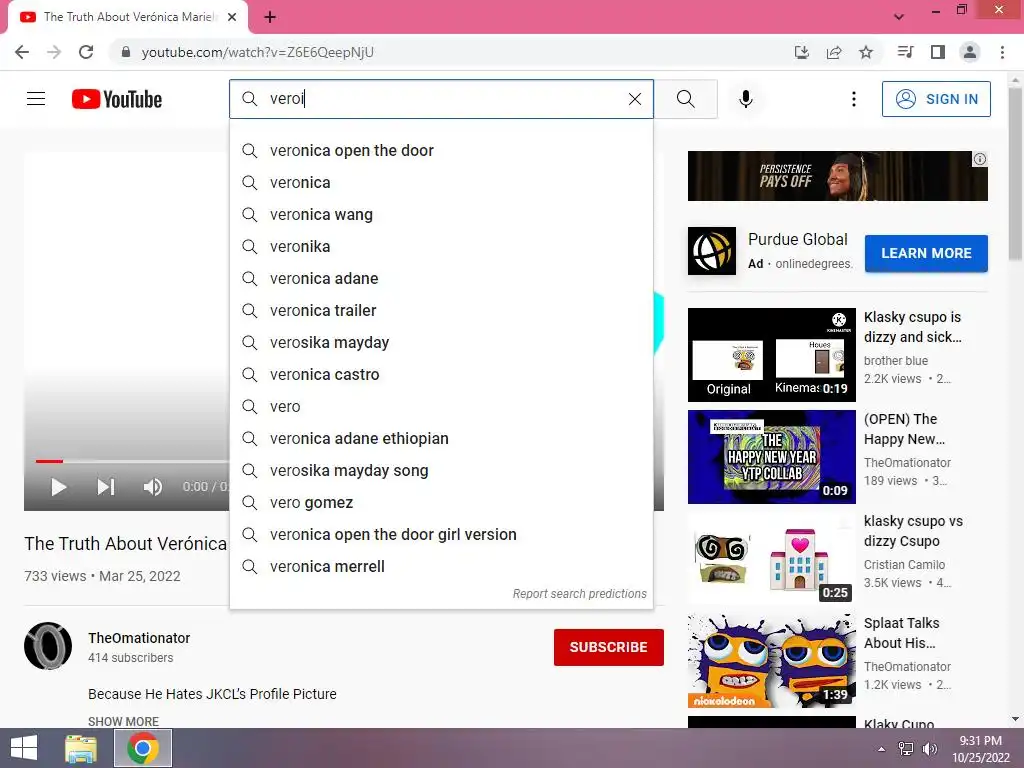Click the Chrome taskbar icon
The image size is (1024, 768).
click(143, 748)
